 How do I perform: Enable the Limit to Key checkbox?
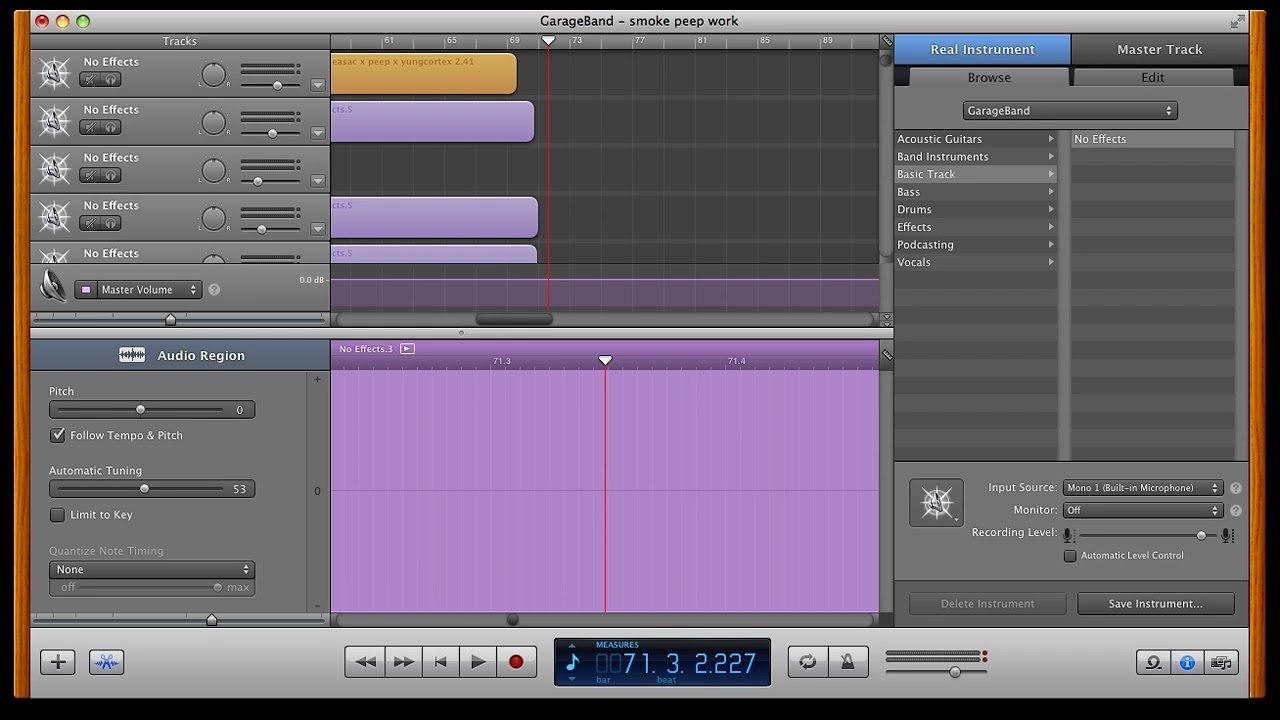[58, 515]
